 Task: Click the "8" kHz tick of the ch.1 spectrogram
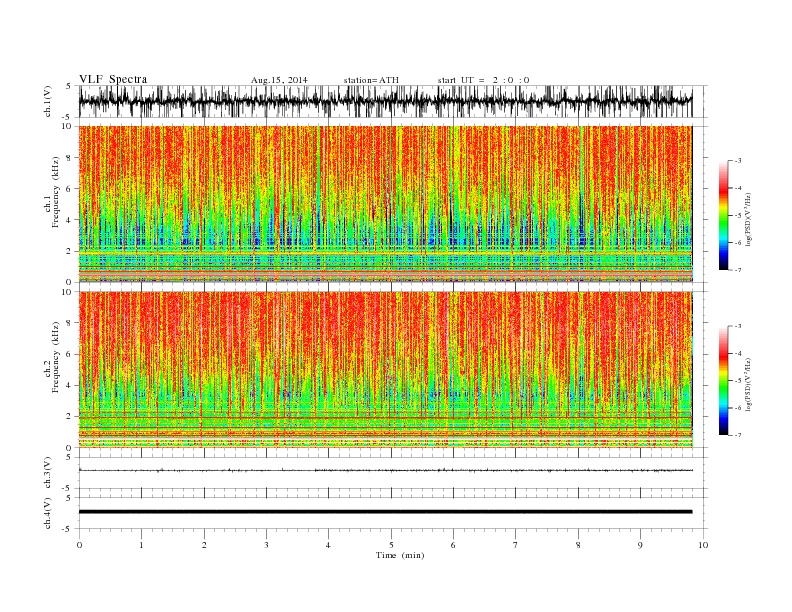[69, 158]
